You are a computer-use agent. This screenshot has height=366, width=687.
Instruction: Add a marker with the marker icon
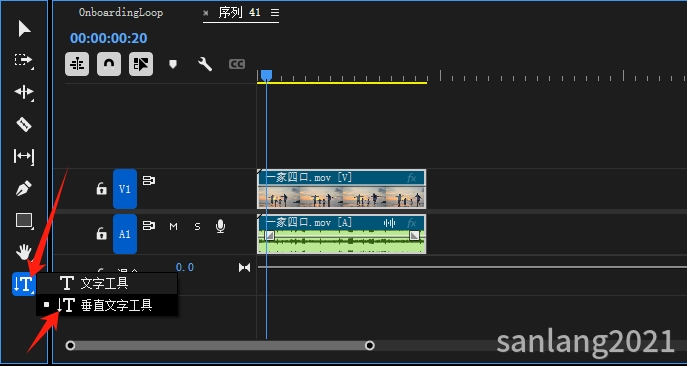173,64
